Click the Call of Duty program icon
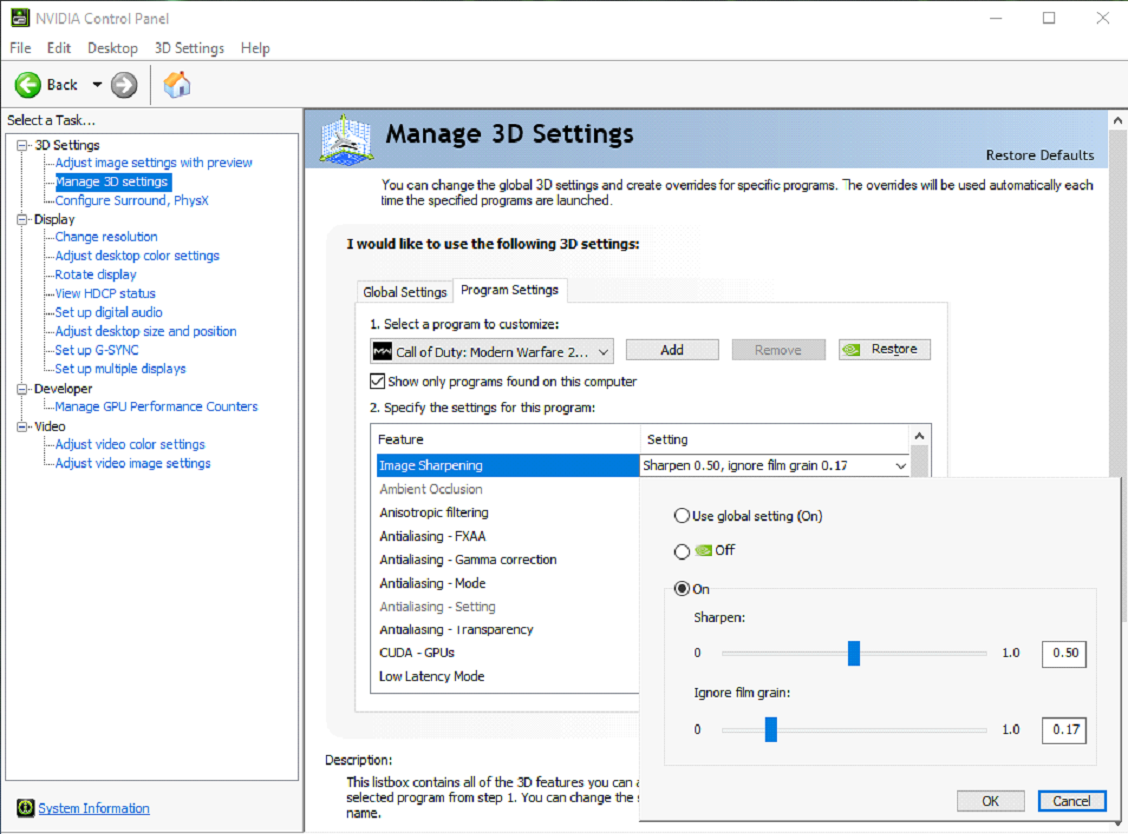Viewport: 1128px width, 834px height. (x=382, y=351)
